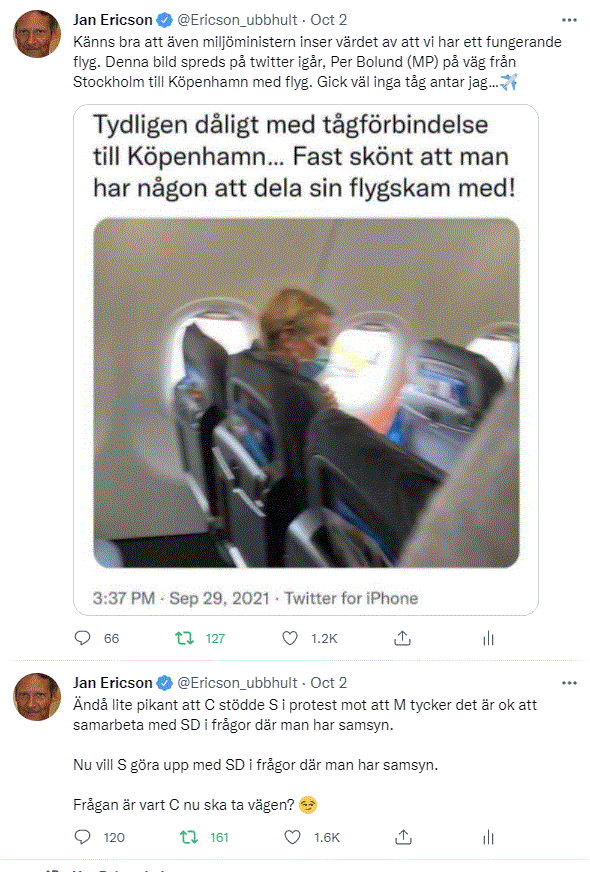Open Jan Ericson name on second tweet
Image resolution: width=590 pixels, height=872 pixels.
coord(113,683)
